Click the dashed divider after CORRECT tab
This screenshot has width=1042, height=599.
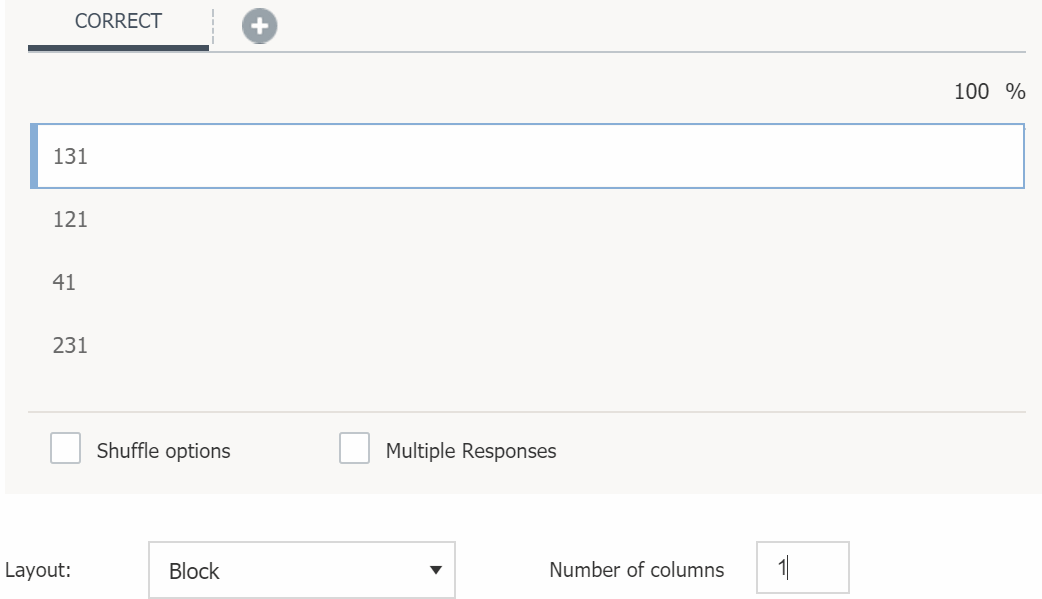coord(213,24)
